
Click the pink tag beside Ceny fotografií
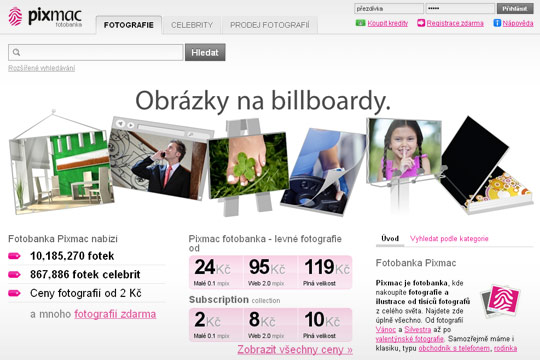tap(14, 293)
